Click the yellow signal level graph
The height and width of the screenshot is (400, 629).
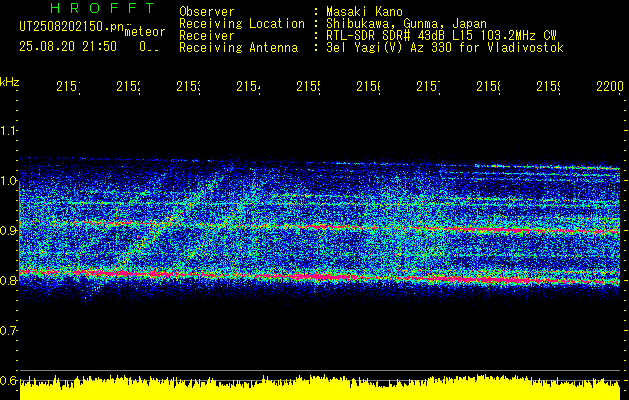tap(320, 388)
